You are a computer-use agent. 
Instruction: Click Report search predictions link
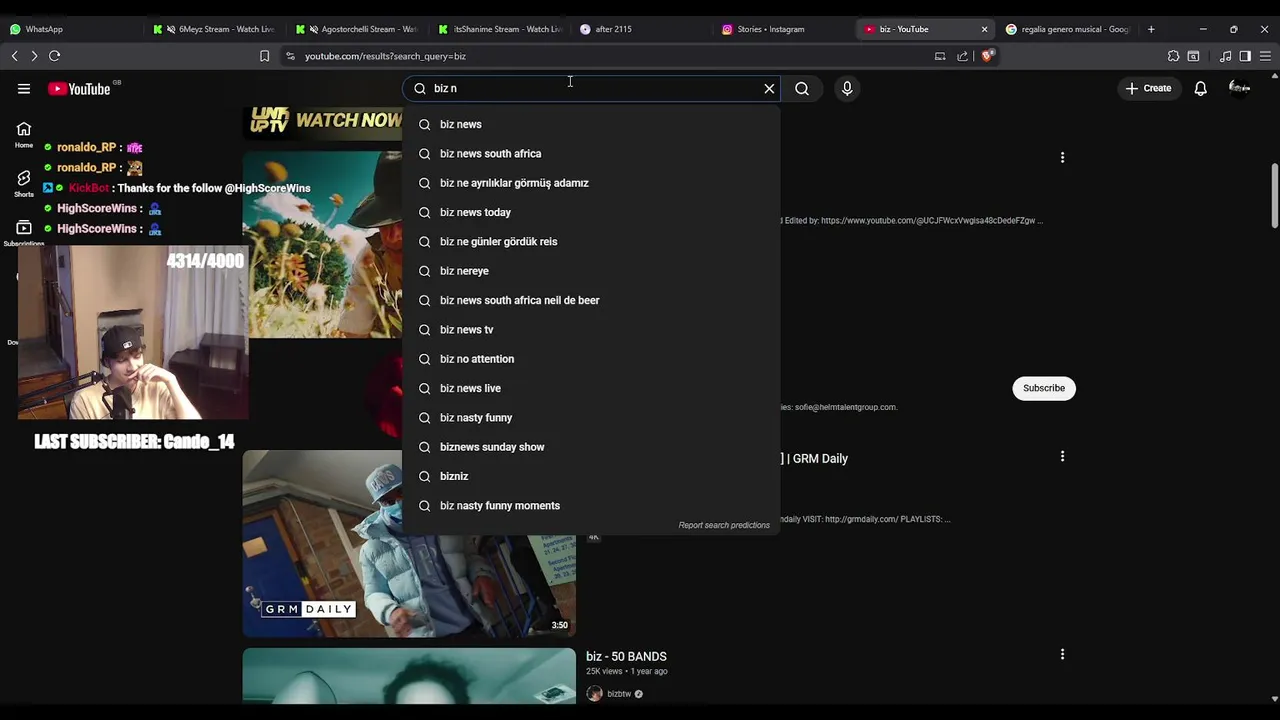[x=724, y=525]
